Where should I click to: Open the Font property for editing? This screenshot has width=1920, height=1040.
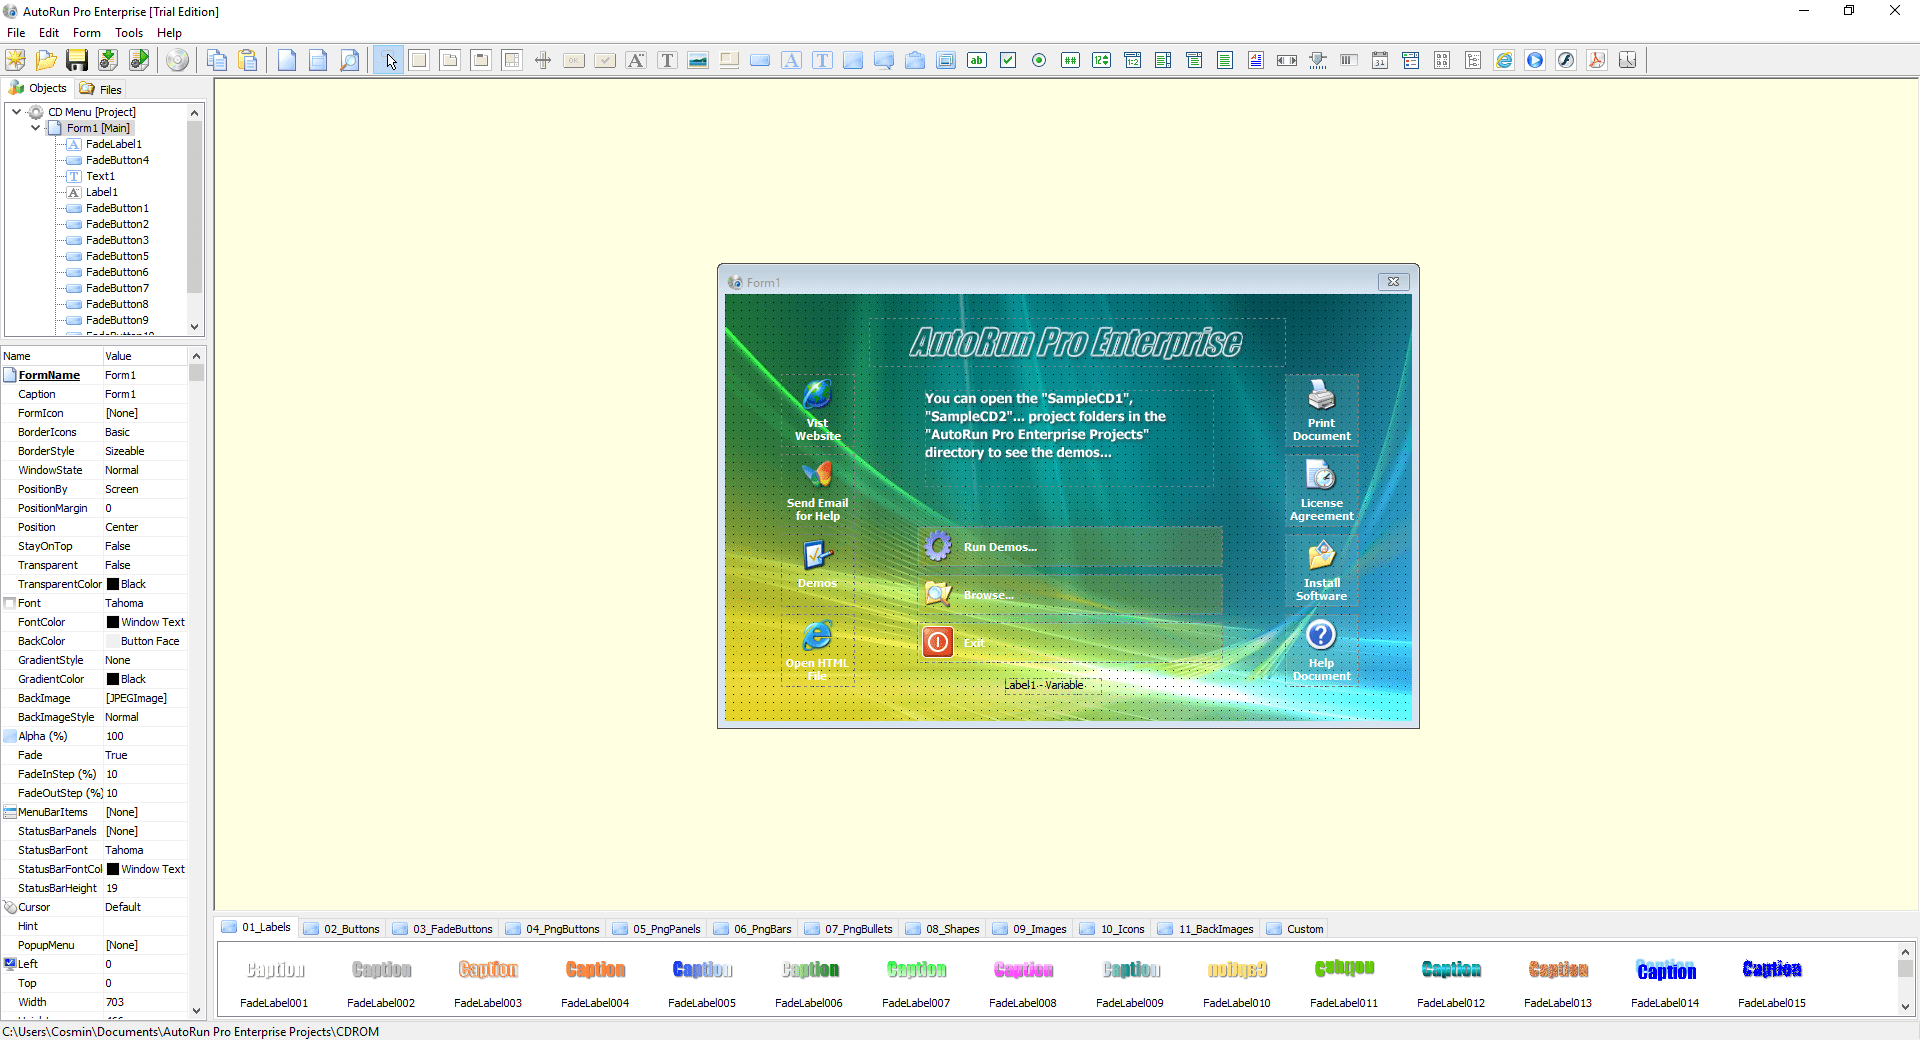[x=145, y=603]
